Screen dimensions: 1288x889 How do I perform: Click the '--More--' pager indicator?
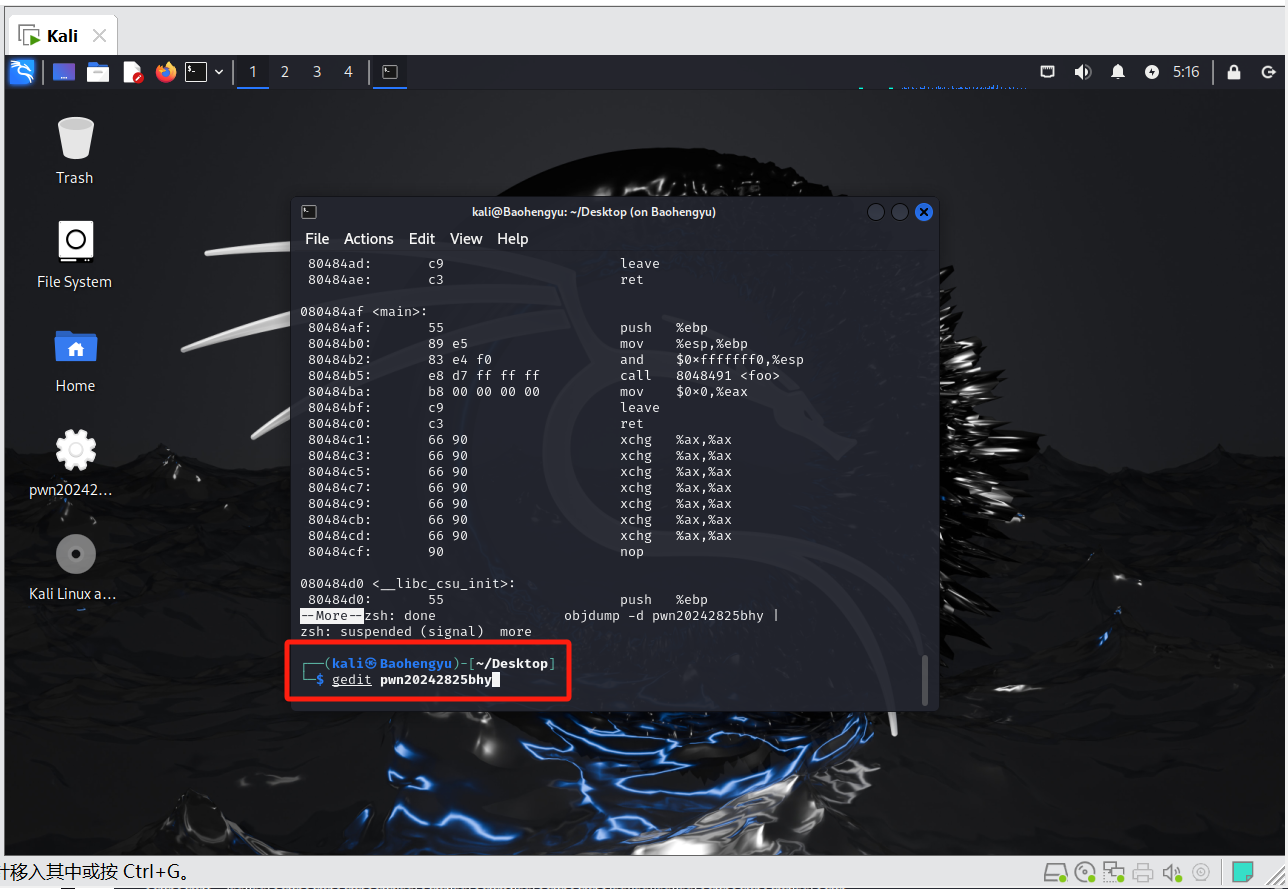(x=332, y=616)
